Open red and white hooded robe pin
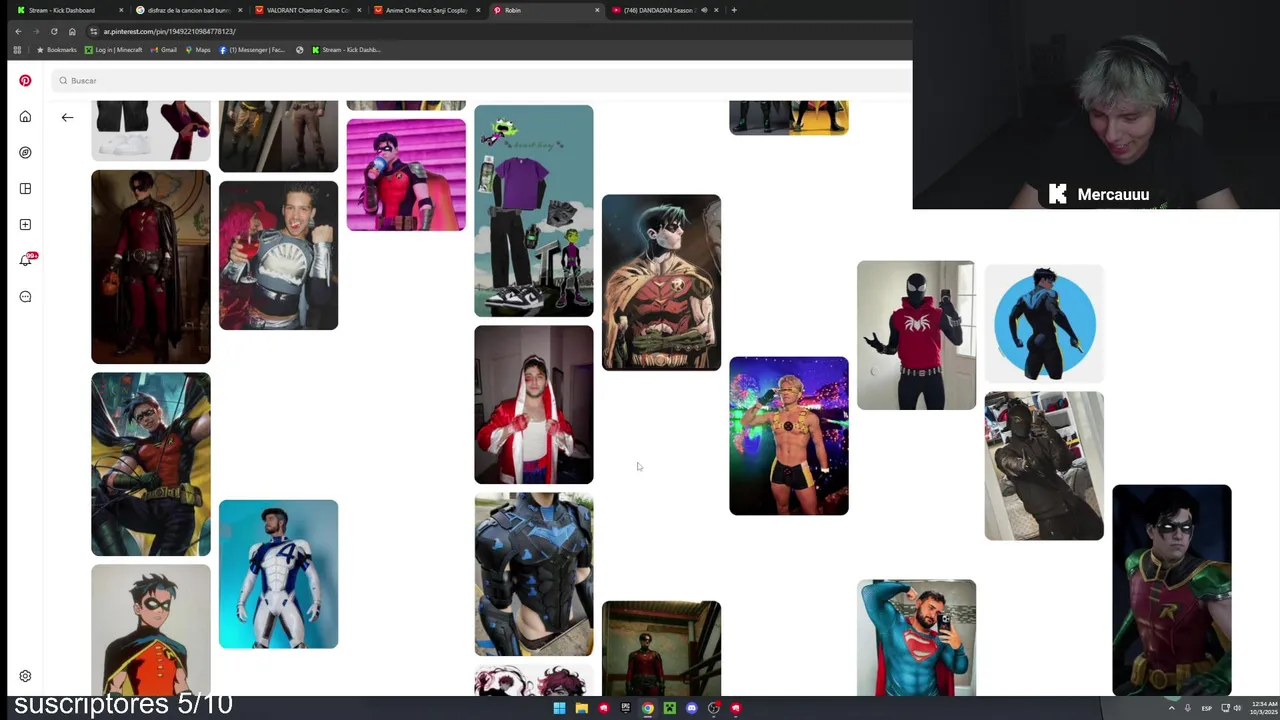 533,405
